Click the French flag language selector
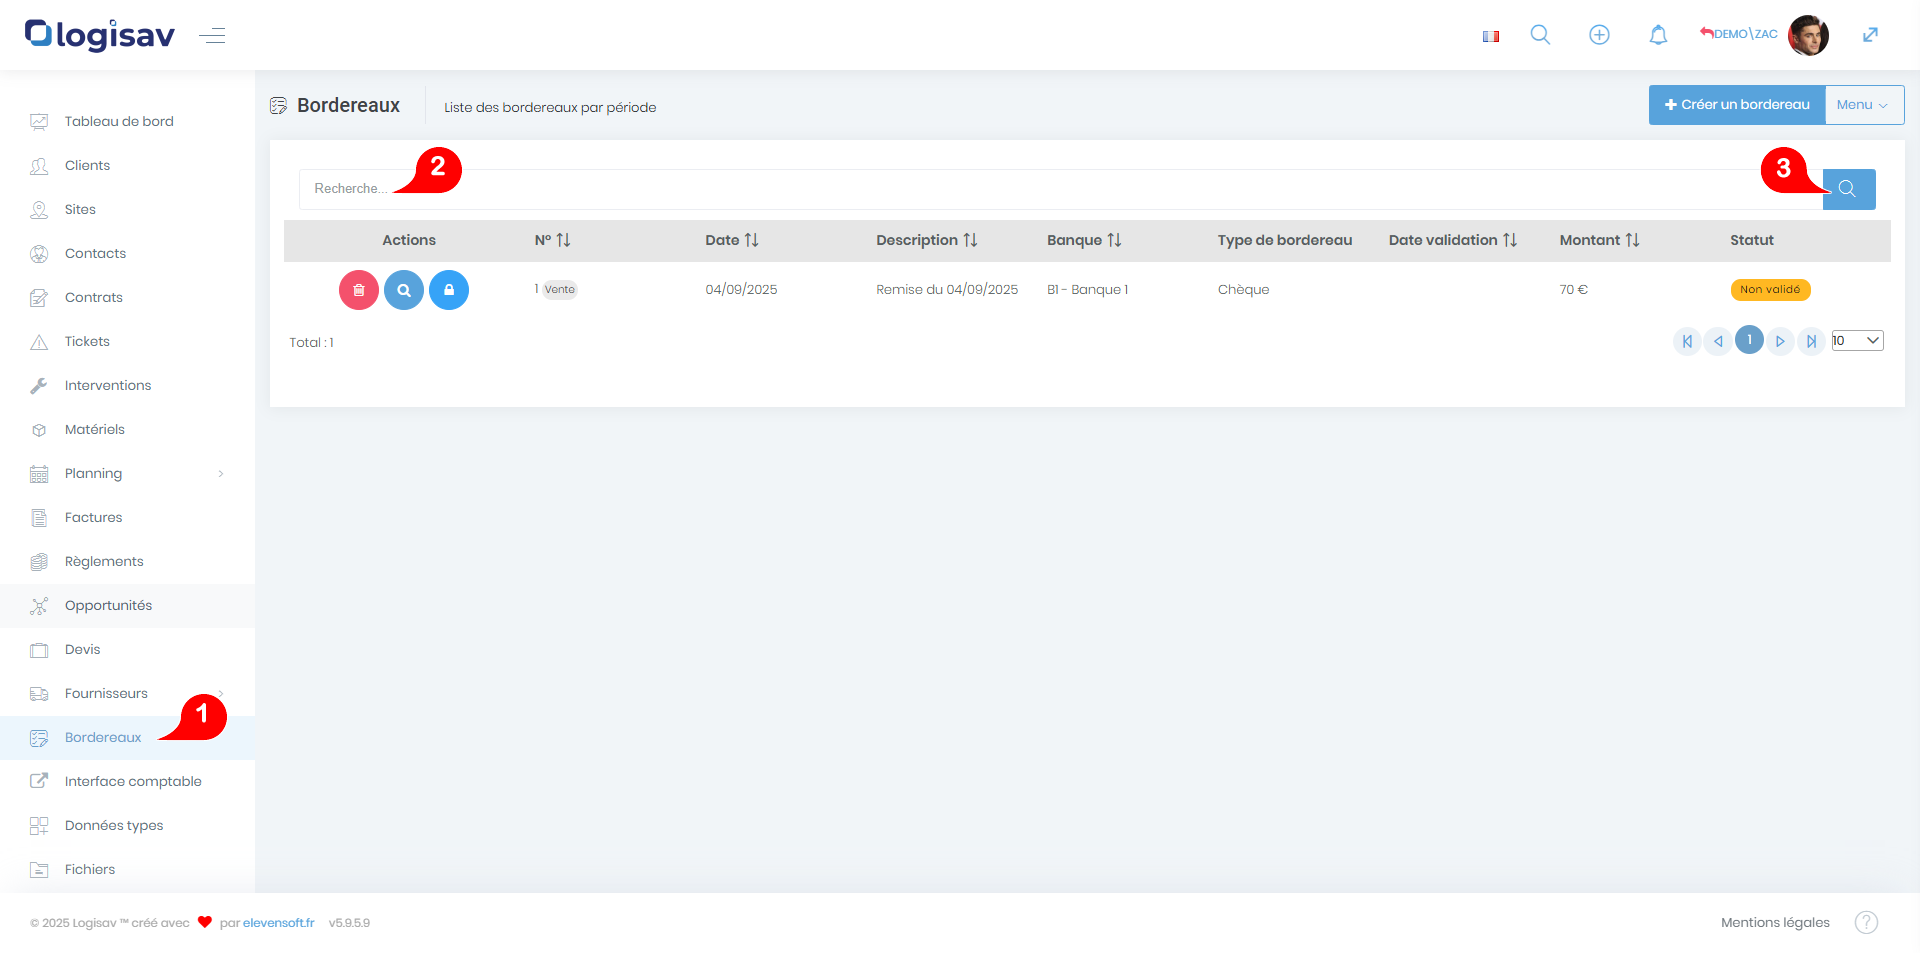 tap(1491, 36)
